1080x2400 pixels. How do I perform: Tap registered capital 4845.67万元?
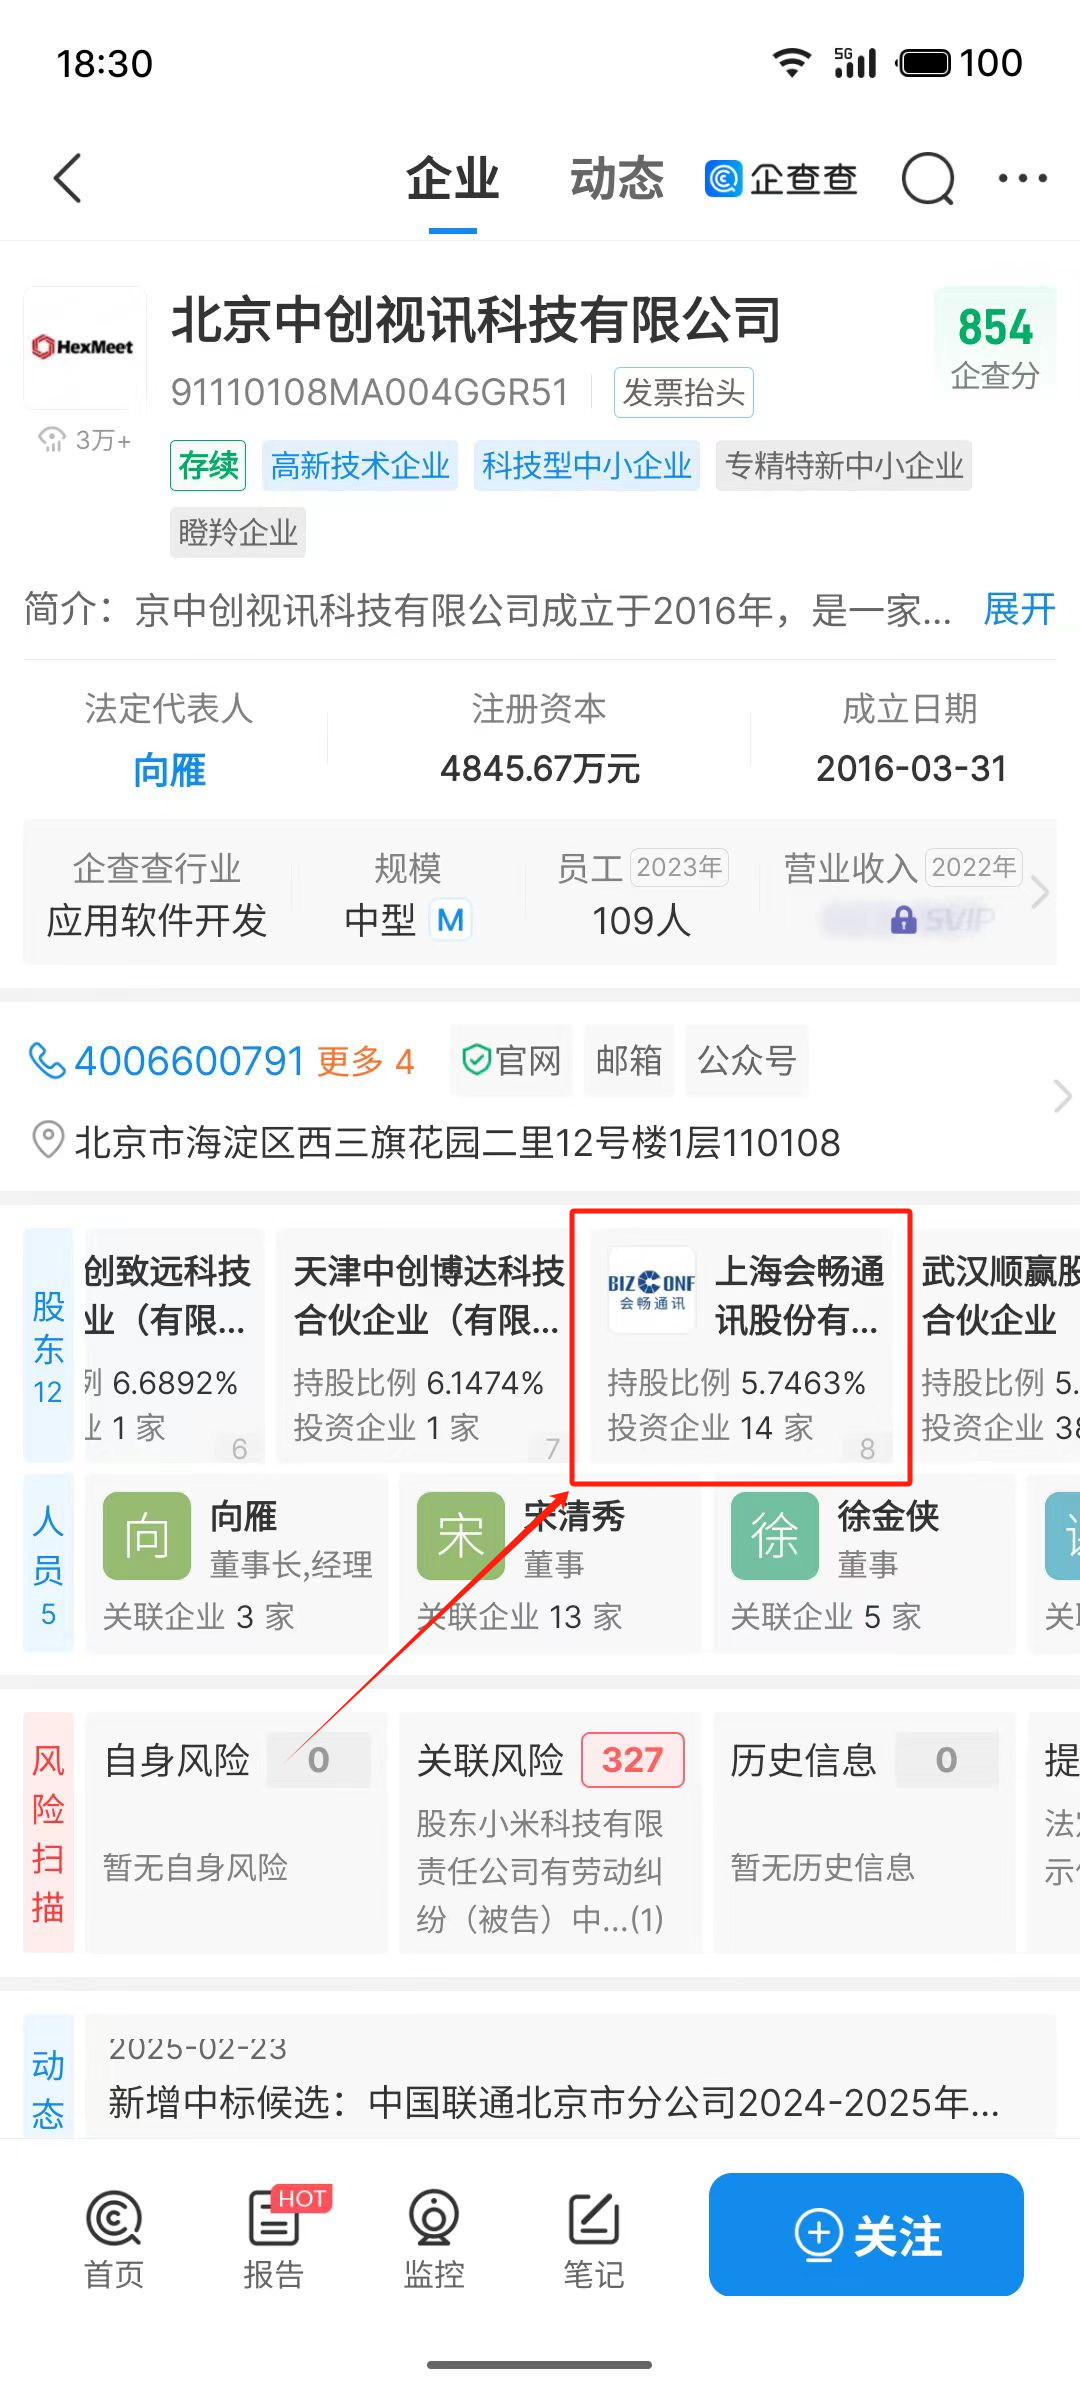[x=540, y=768]
